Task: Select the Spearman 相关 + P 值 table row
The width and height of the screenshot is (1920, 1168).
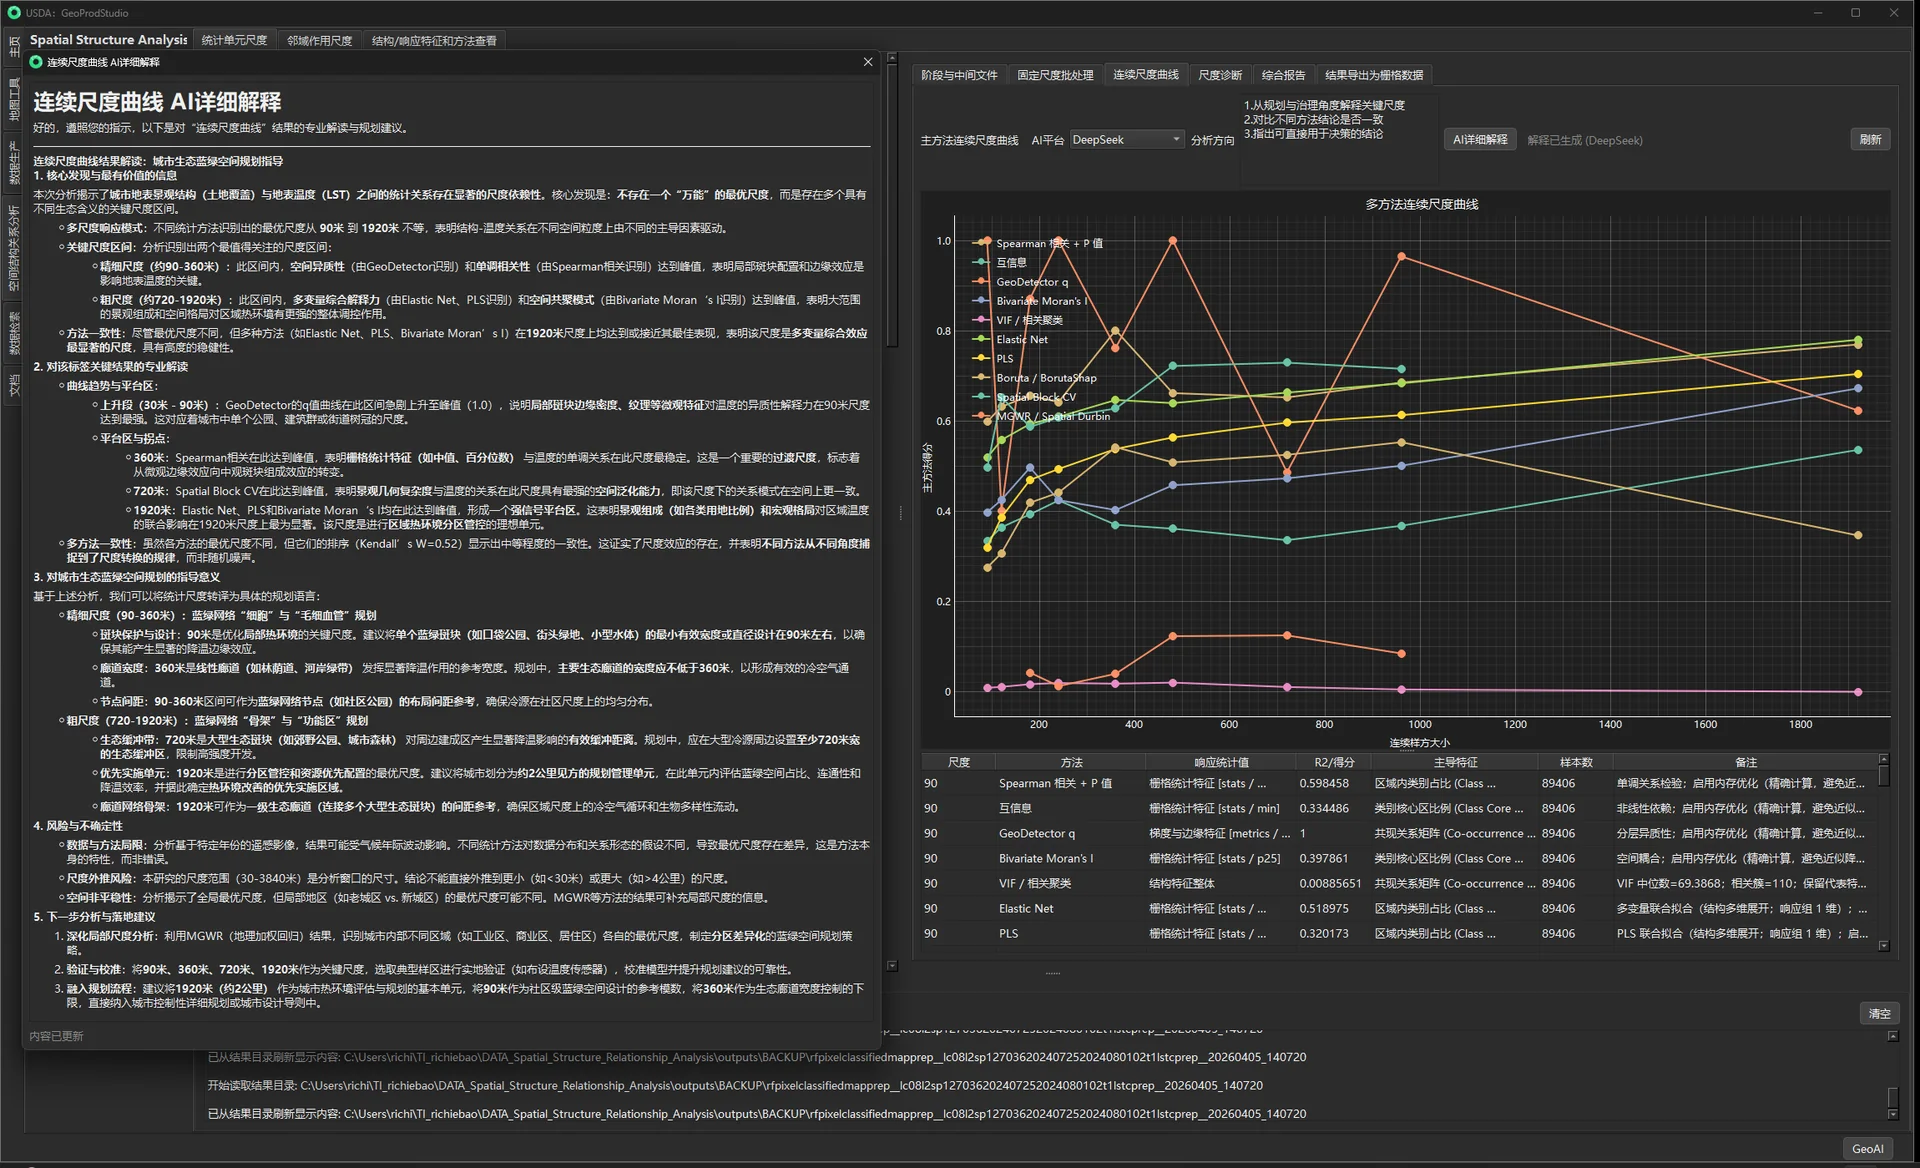Action: click(x=1398, y=783)
